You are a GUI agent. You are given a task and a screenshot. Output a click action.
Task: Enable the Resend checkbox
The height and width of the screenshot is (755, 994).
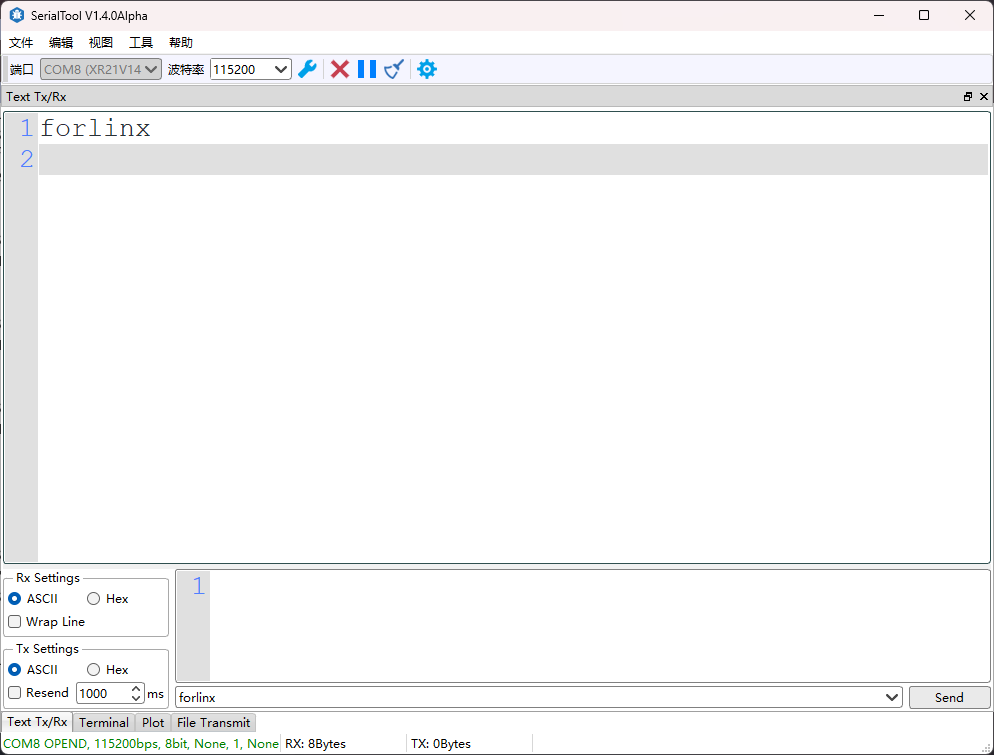(15, 693)
